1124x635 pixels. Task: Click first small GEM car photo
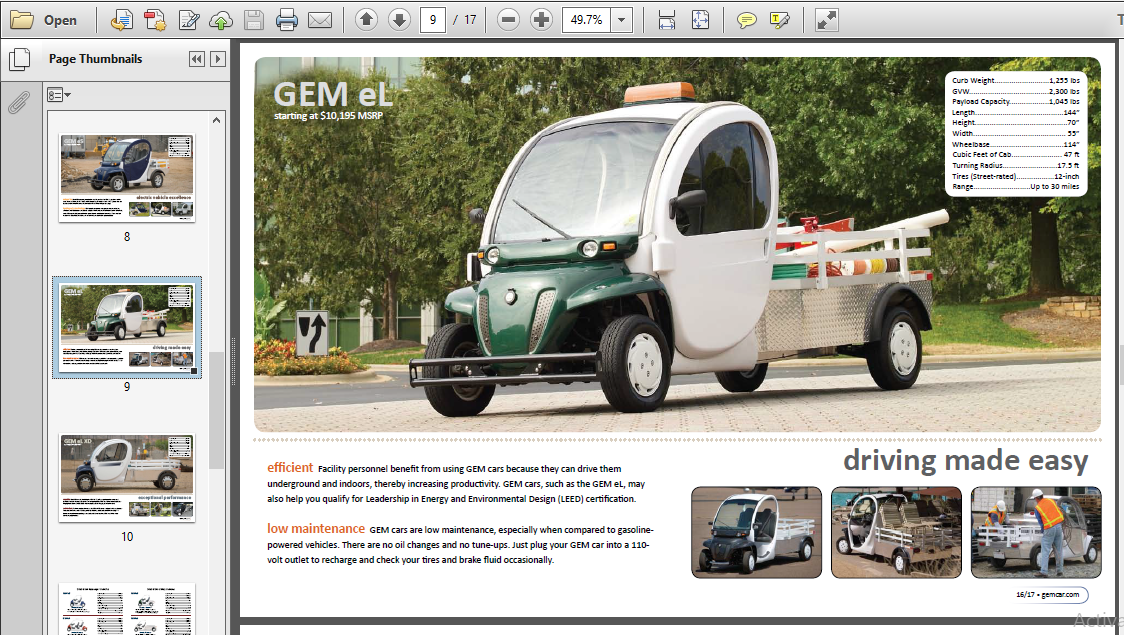756,532
